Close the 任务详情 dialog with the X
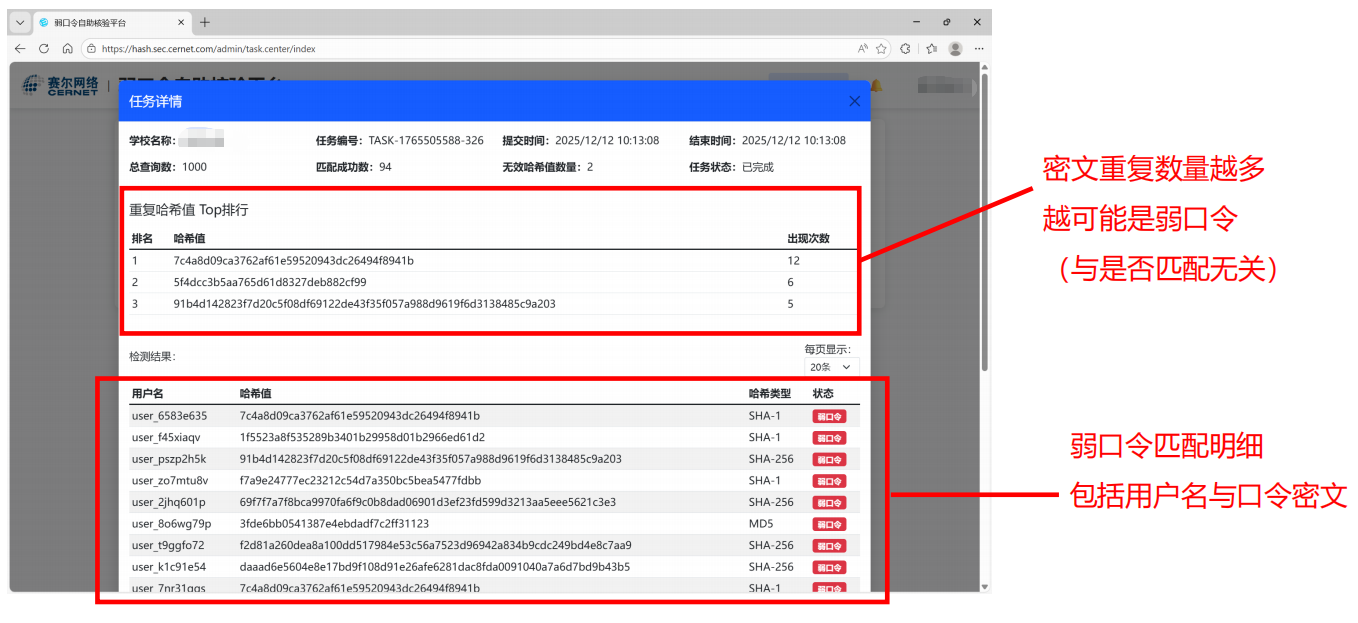 point(854,101)
